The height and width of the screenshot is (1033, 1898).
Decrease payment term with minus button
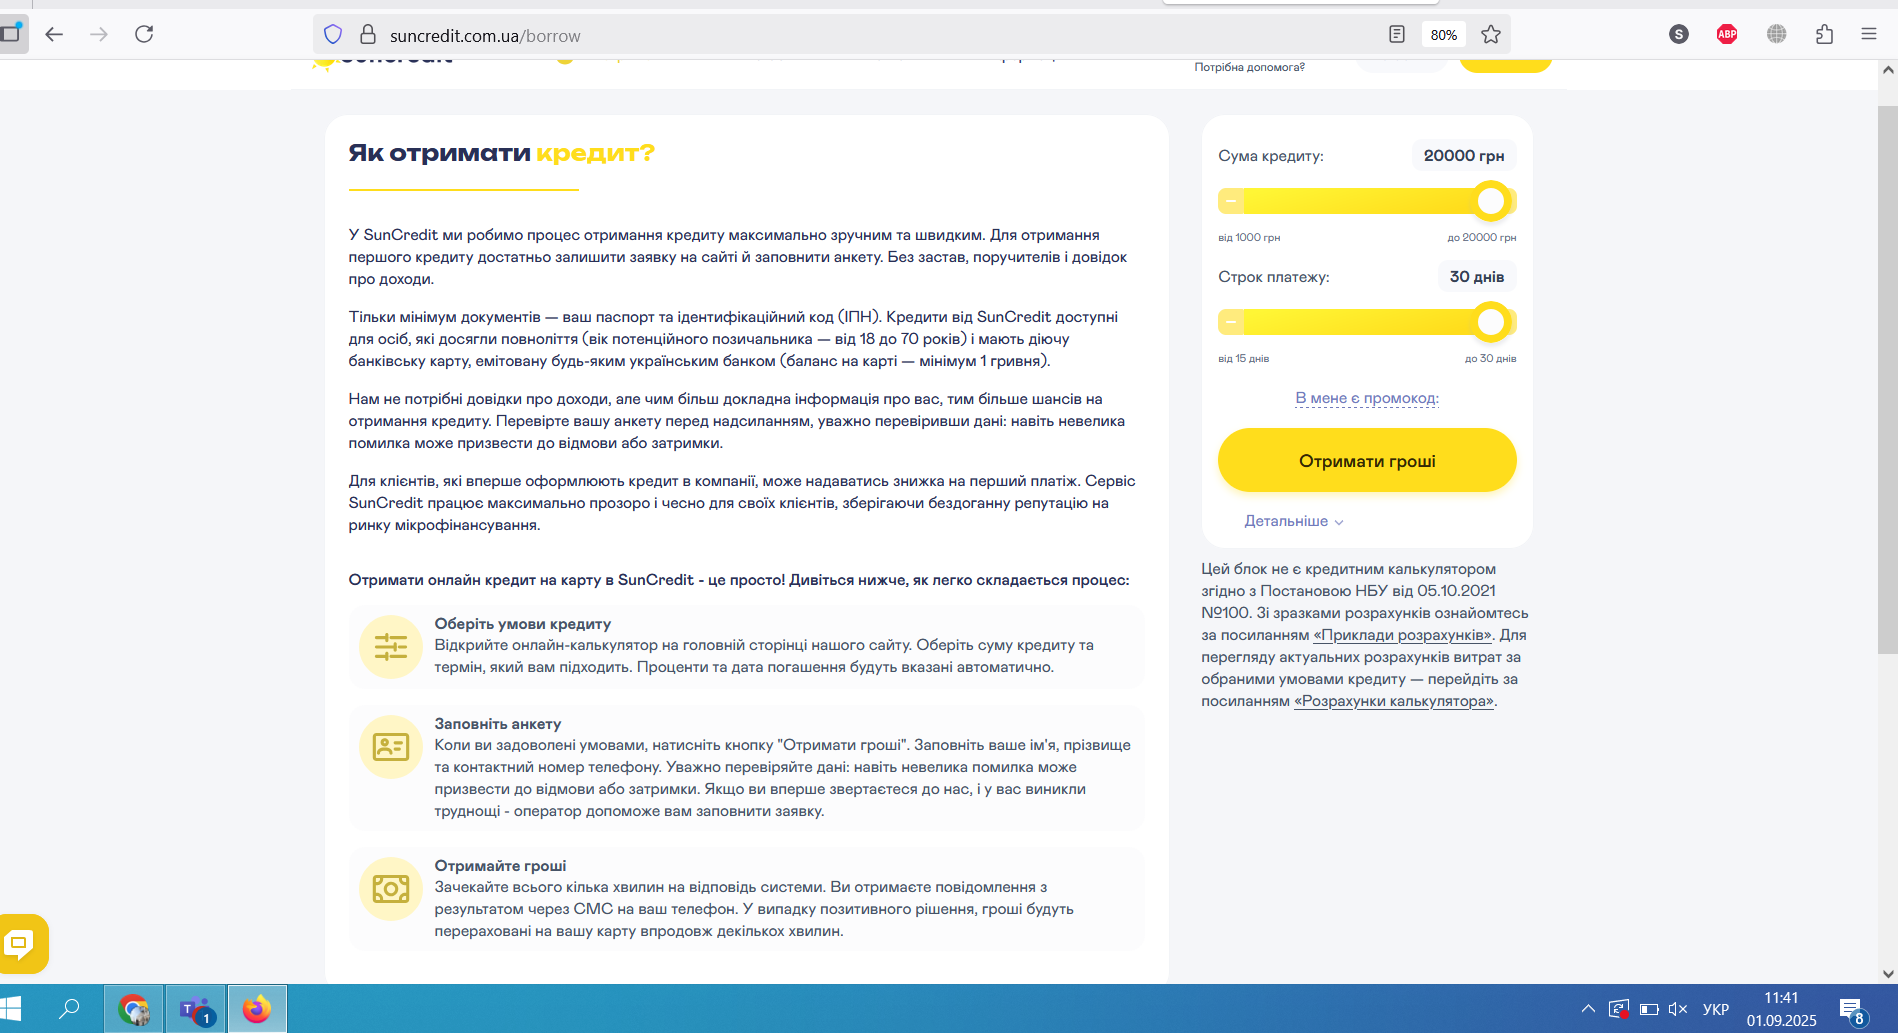(x=1231, y=322)
